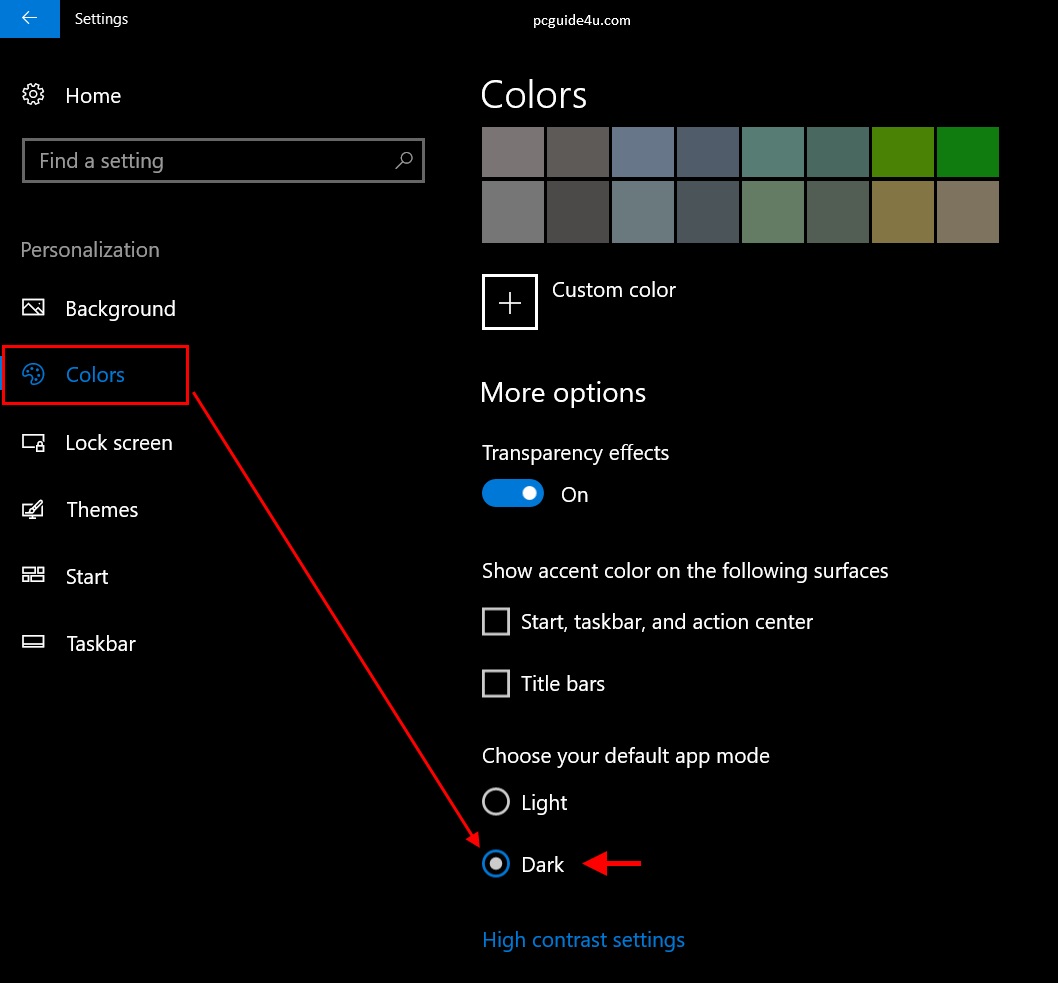Click the search magnifier icon
This screenshot has width=1058, height=983.
coord(404,160)
